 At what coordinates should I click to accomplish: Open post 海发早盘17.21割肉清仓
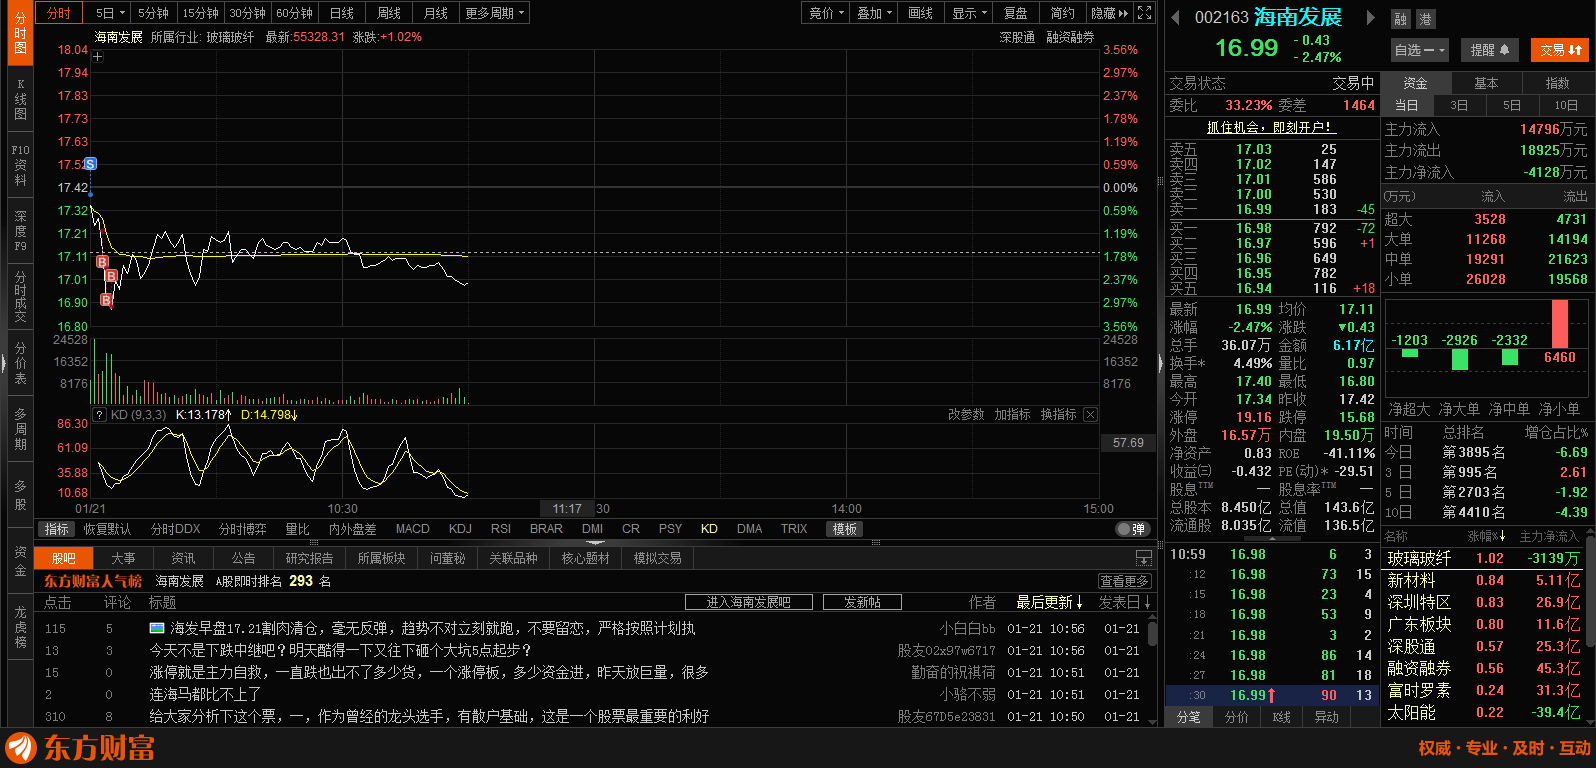(x=433, y=628)
